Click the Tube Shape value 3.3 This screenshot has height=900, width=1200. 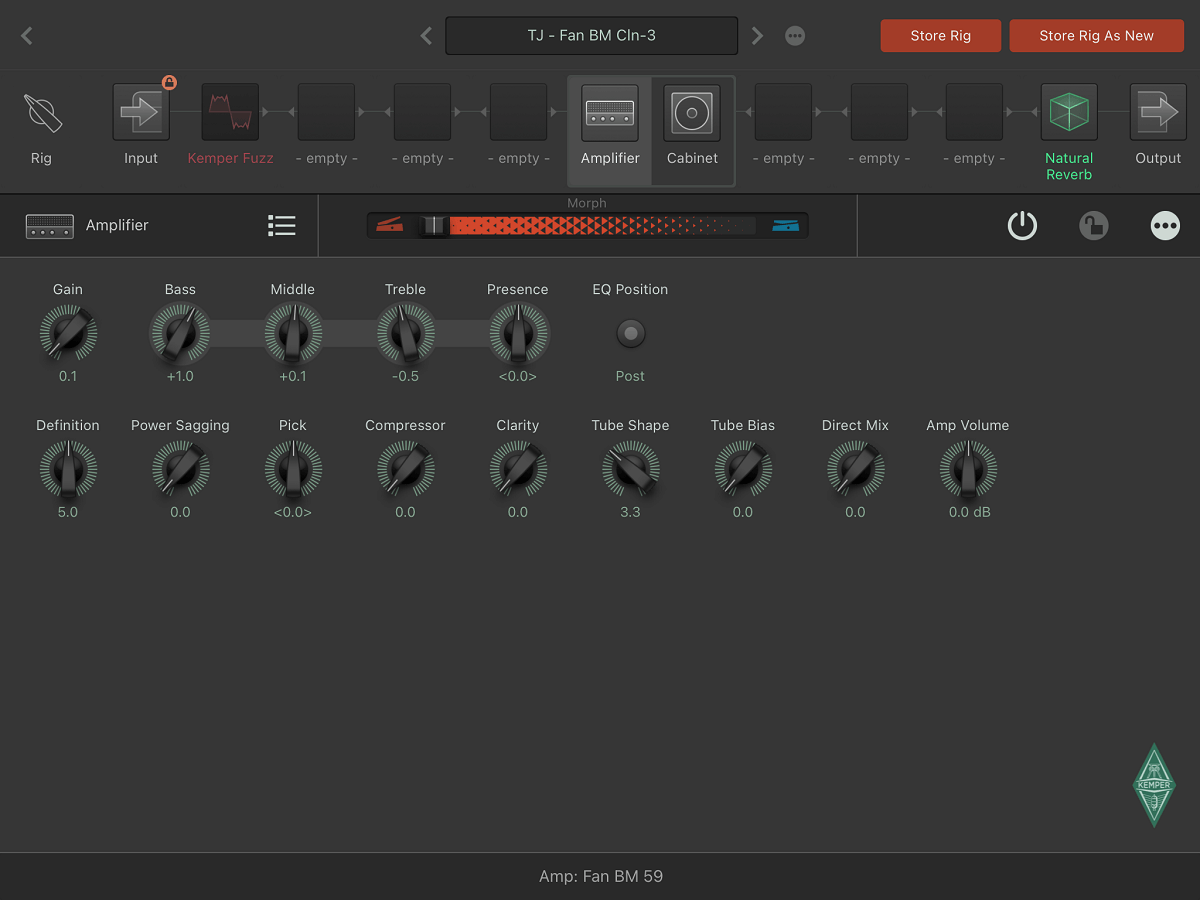(631, 512)
